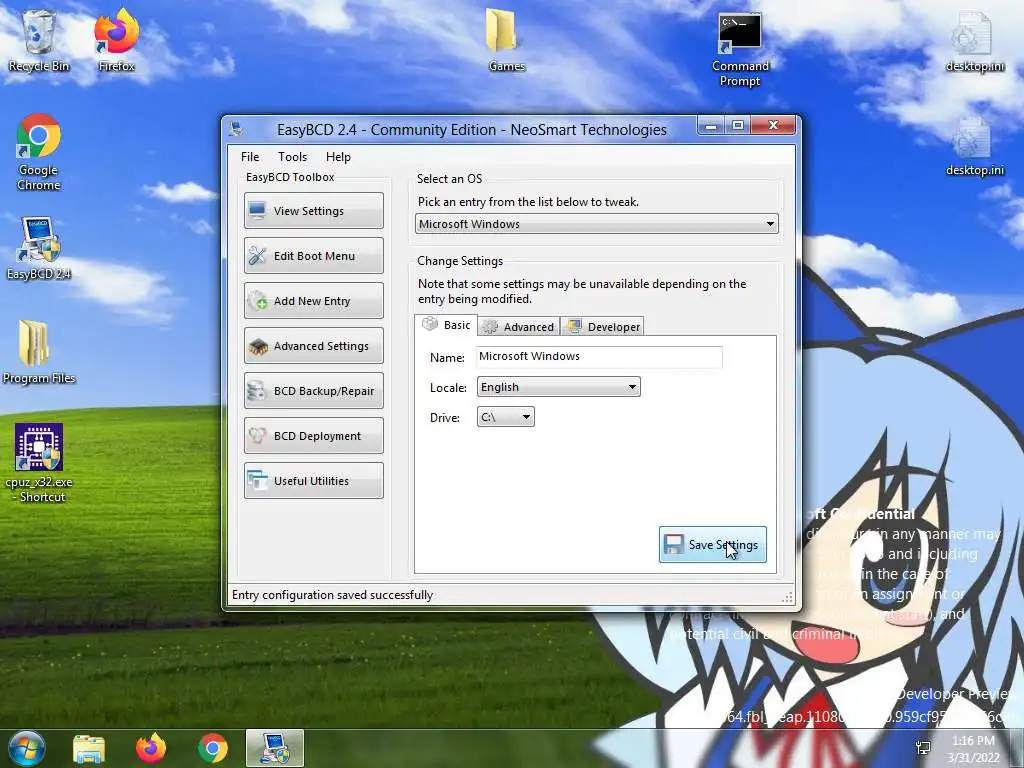Open the Tools menu
This screenshot has height=768, width=1024.
click(292, 157)
